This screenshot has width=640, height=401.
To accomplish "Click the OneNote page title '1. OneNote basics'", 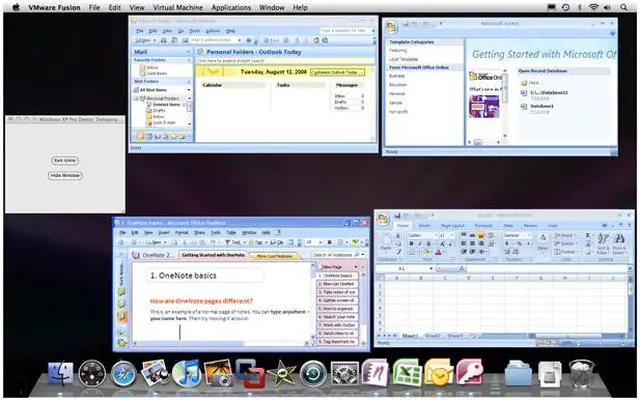I will tap(184, 276).
